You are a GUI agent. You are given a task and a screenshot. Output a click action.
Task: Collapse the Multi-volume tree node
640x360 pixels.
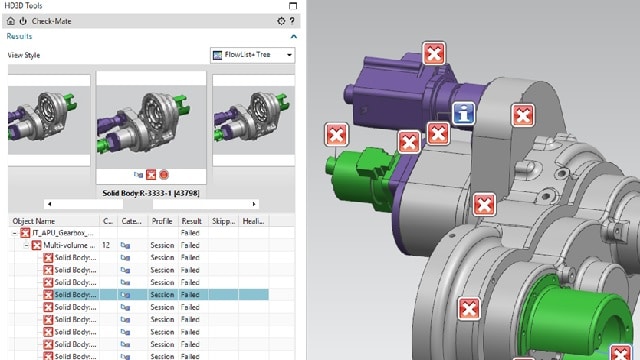[26, 245]
